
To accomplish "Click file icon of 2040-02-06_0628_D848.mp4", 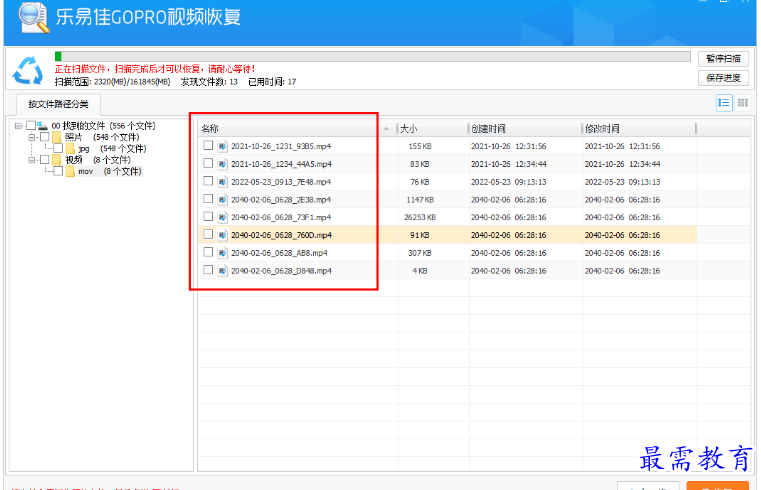I will (222, 271).
